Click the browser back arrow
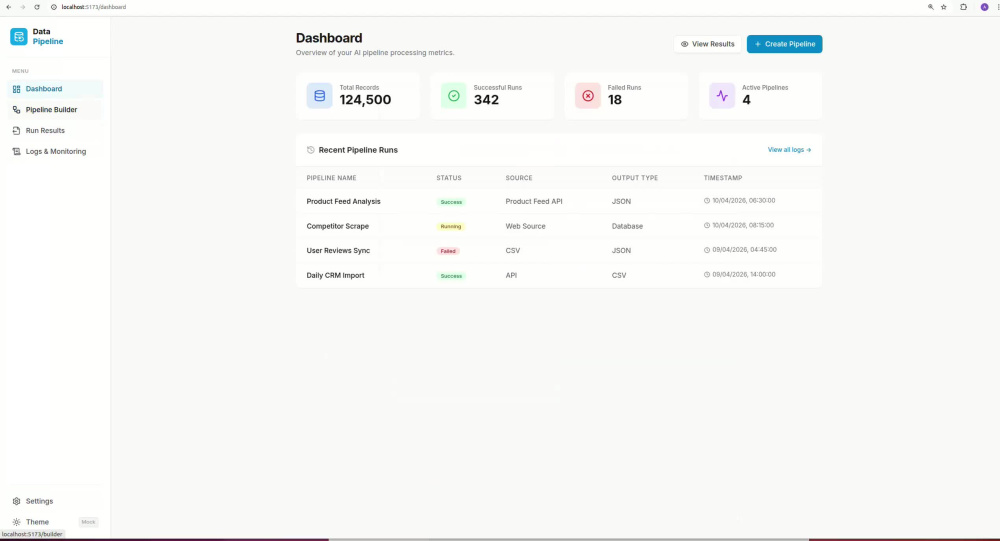Viewport: 1000px width, 541px height. coord(9,7)
